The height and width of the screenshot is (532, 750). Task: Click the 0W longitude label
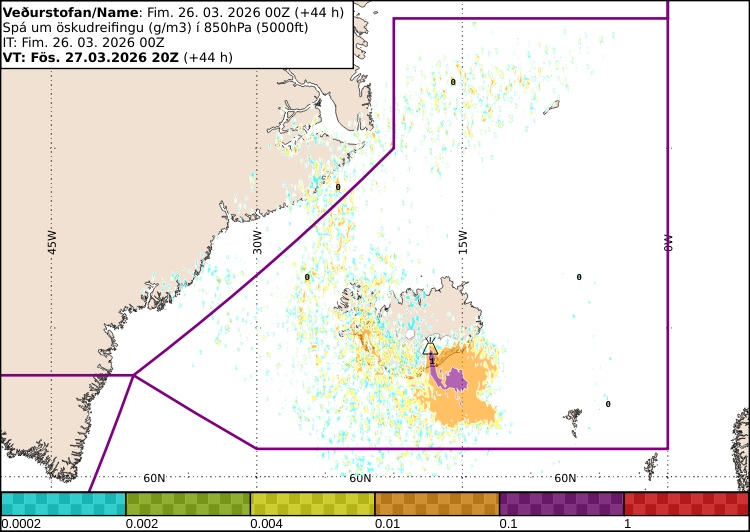[x=668, y=243]
